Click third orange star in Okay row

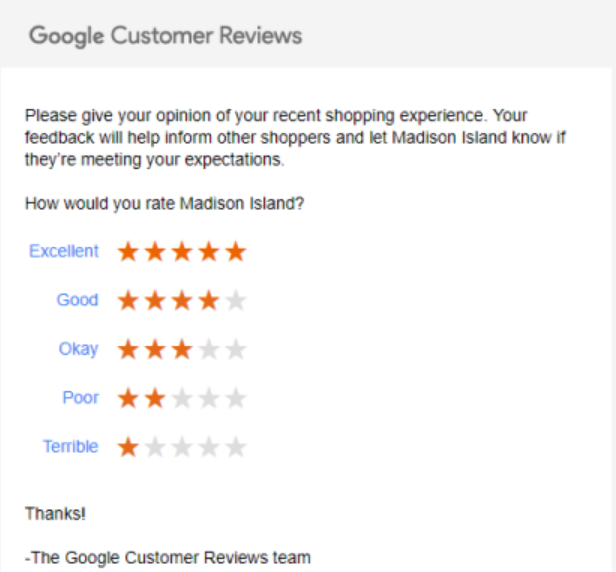pos(182,349)
